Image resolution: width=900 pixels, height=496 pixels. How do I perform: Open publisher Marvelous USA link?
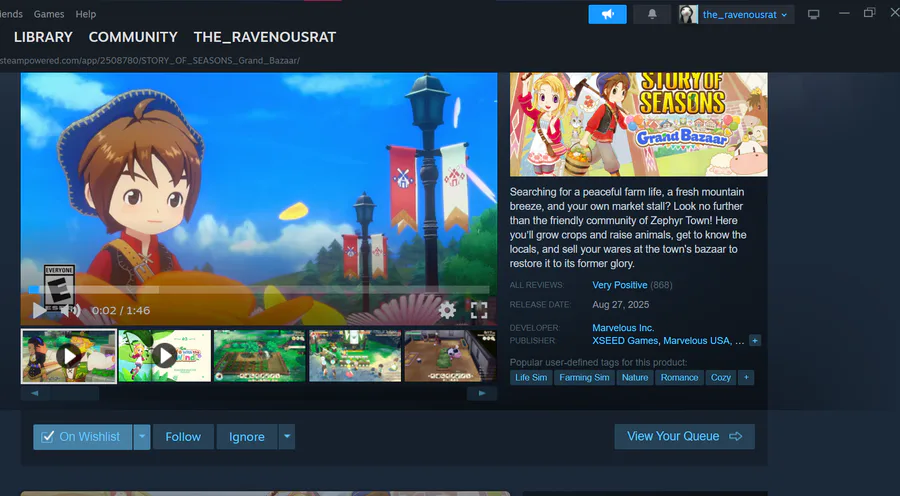coord(696,340)
